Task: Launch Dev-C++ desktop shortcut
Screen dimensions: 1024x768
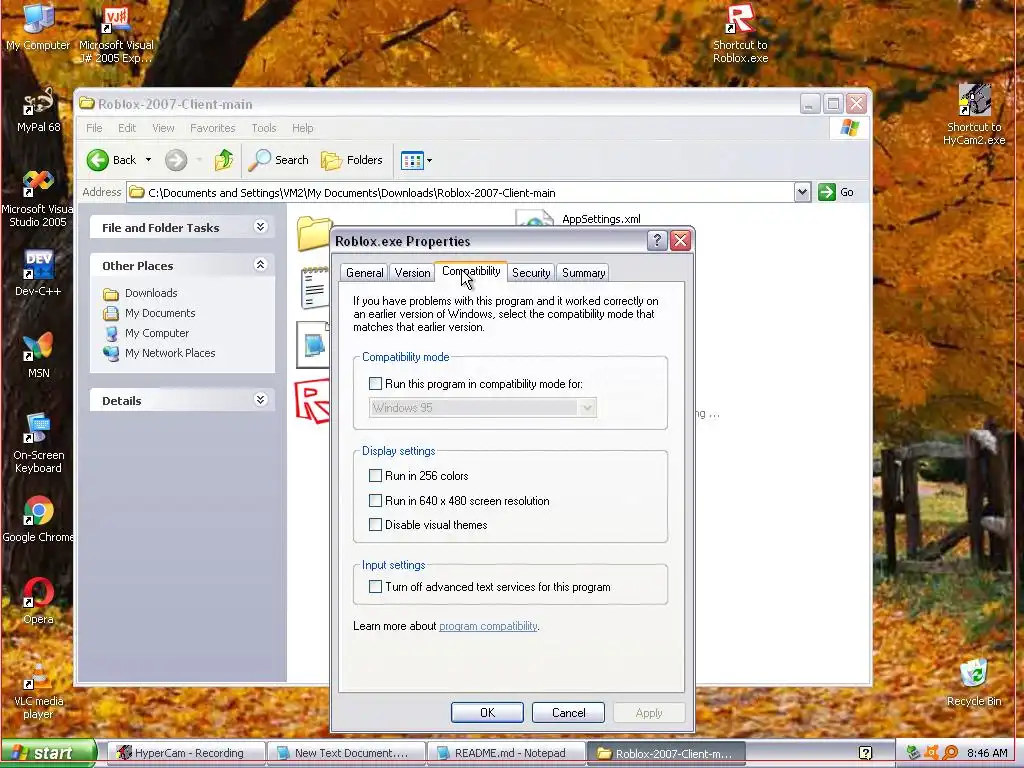Action: pos(38,273)
